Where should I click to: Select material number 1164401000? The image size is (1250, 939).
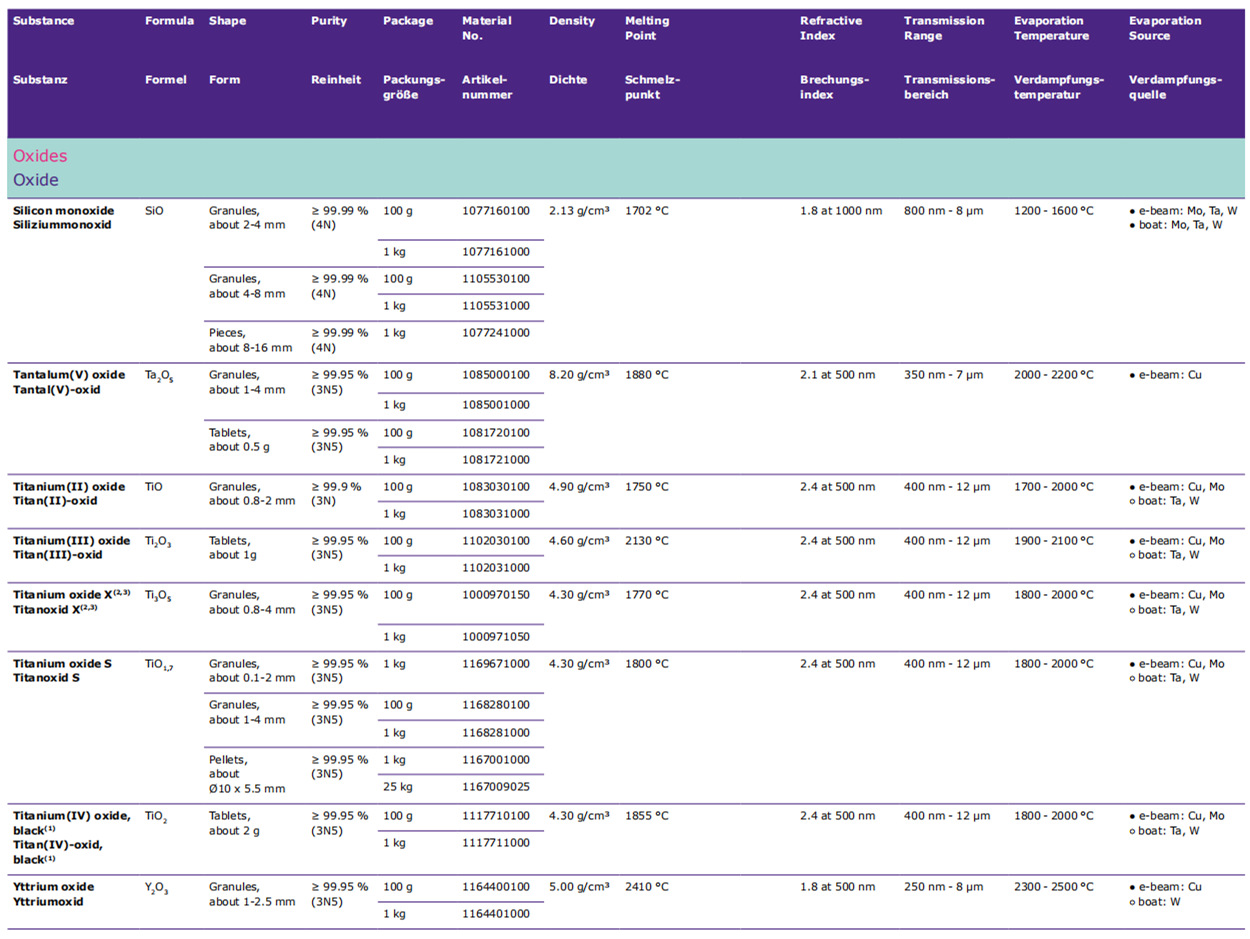coord(496,914)
